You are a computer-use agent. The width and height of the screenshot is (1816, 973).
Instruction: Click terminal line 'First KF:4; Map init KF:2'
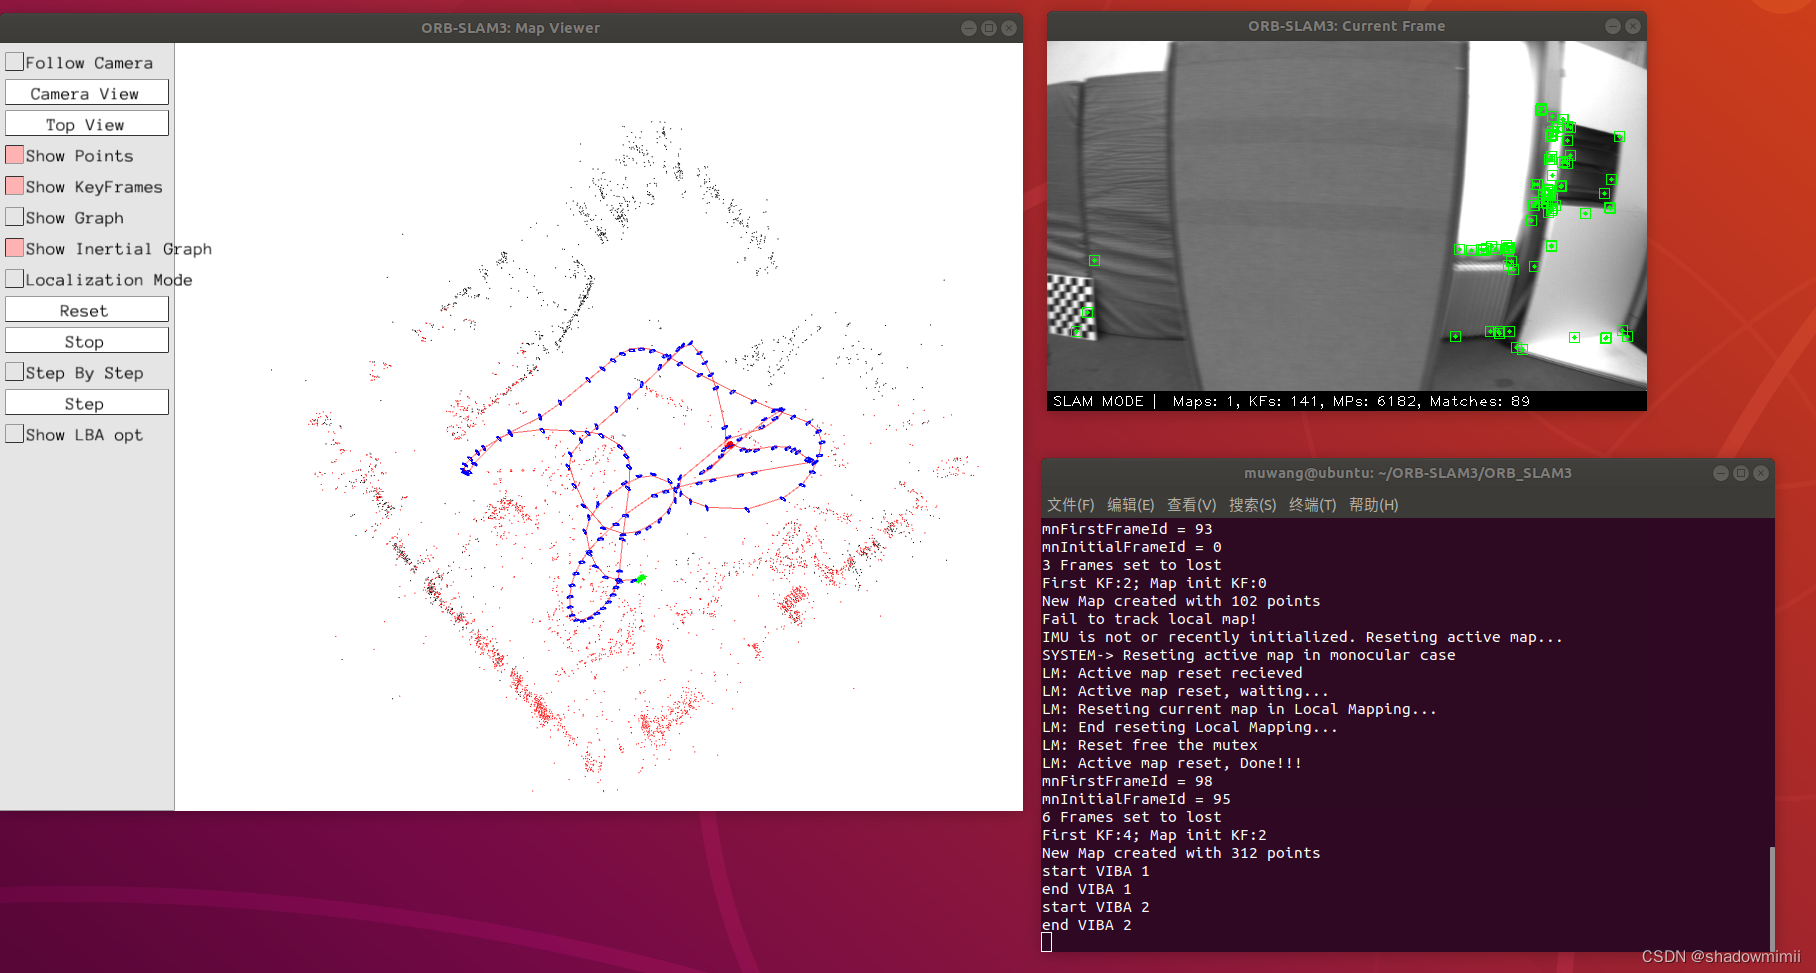(x=1154, y=835)
